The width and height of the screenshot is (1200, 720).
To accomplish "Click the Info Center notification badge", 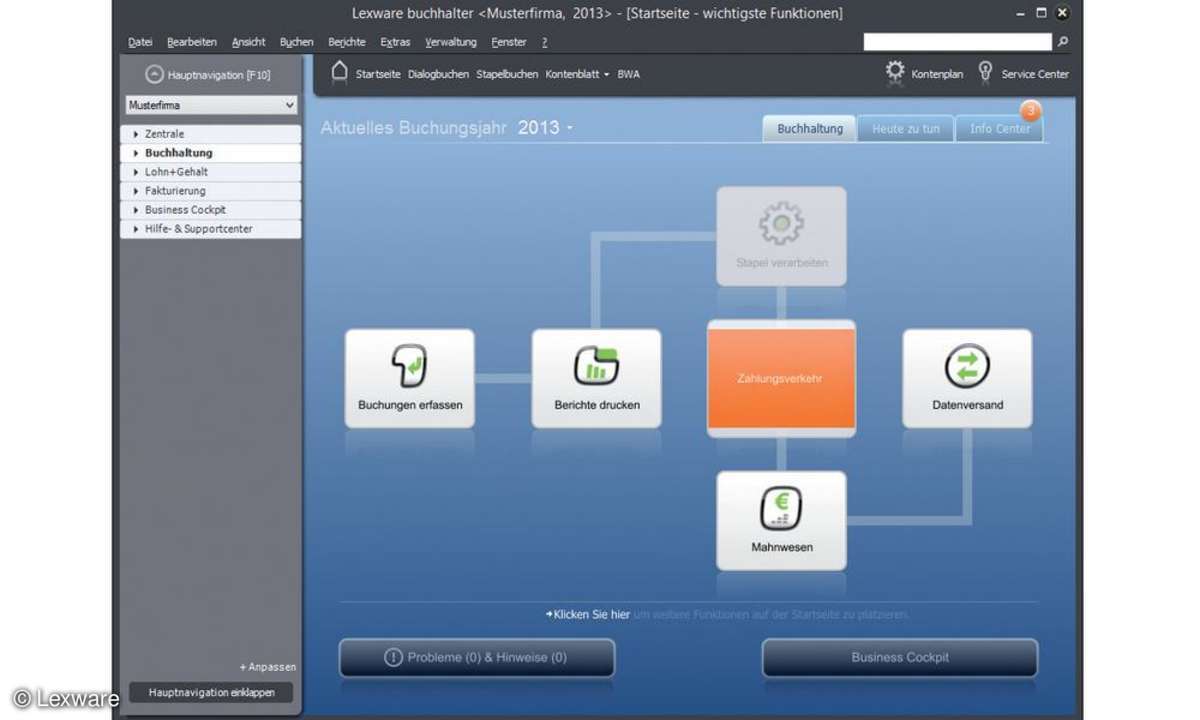I will [x=1030, y=111].
